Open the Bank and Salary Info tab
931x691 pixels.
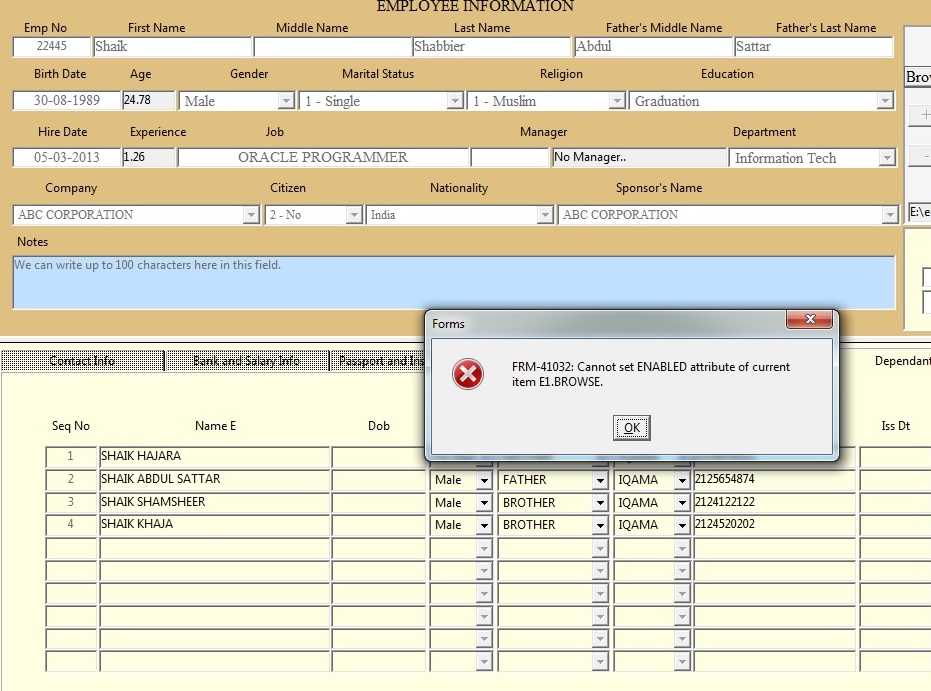(x=246, y=361)
